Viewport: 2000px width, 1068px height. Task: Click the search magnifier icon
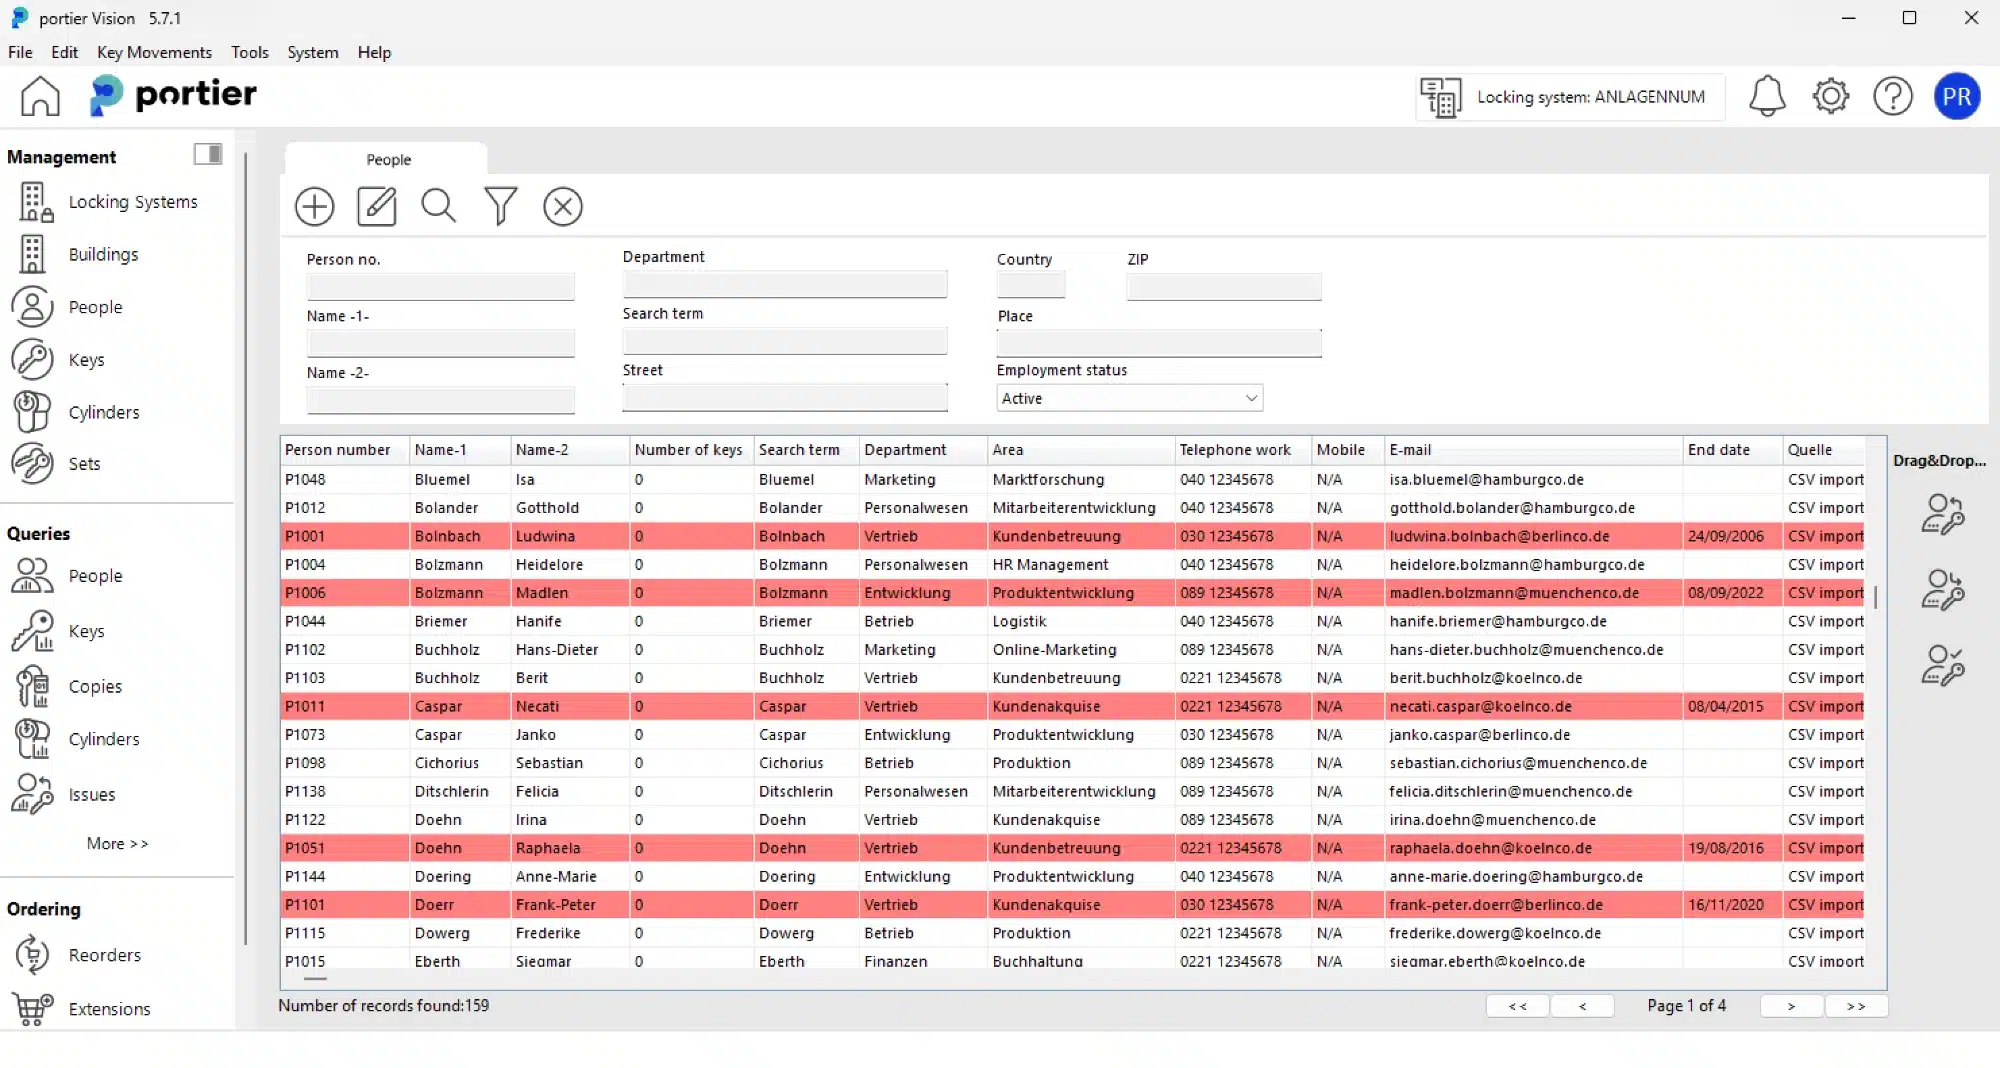[439, 206]
